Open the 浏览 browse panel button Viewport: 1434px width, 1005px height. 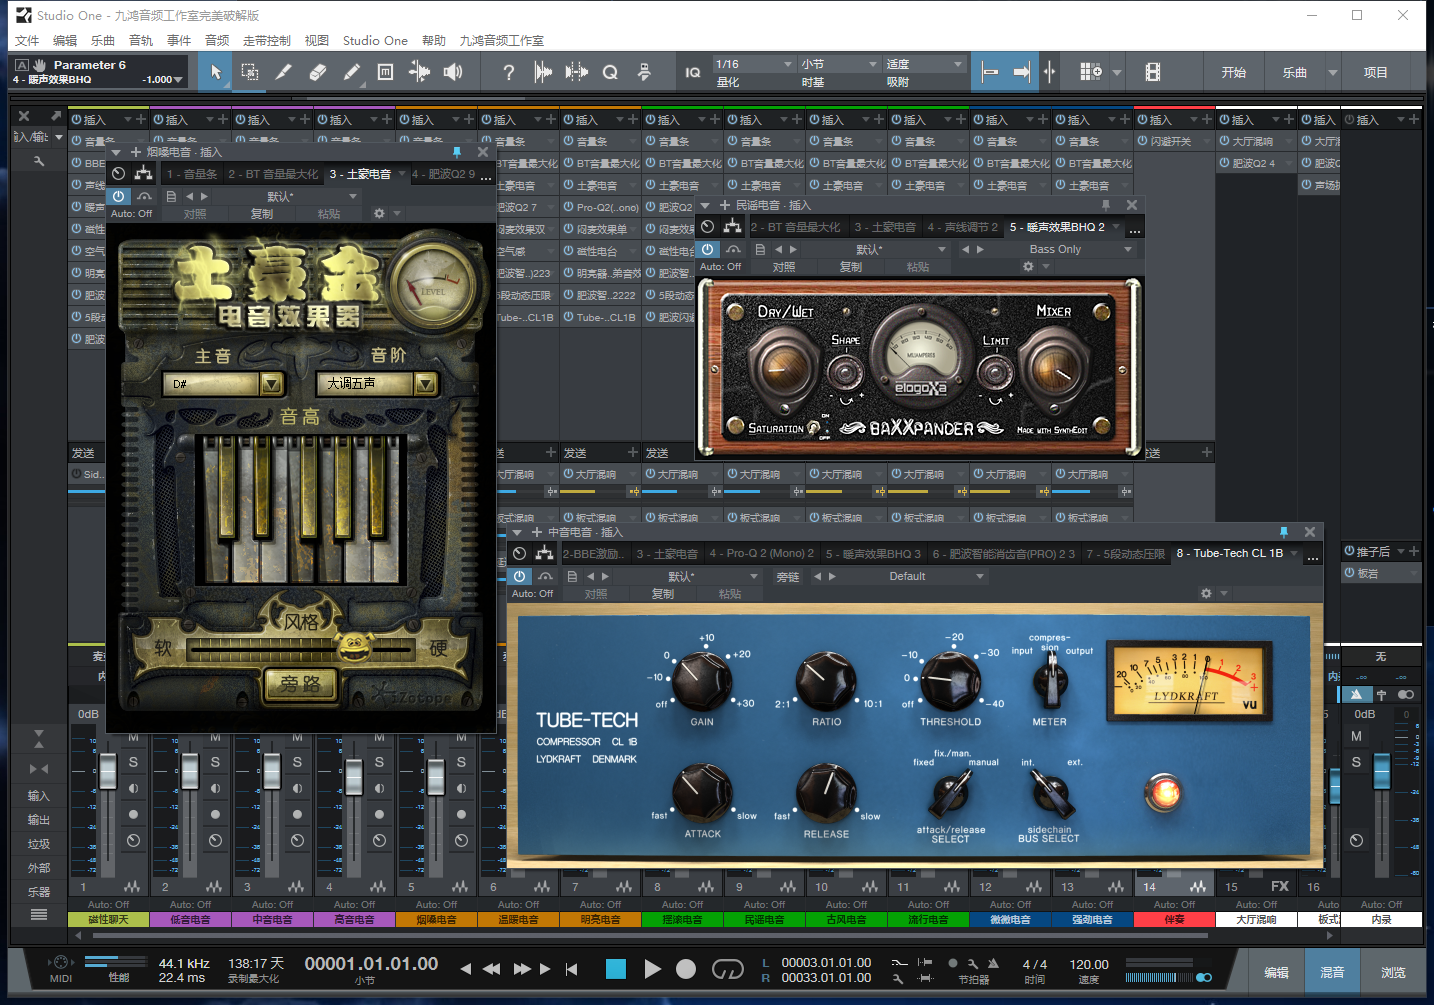coord(1393,972)
